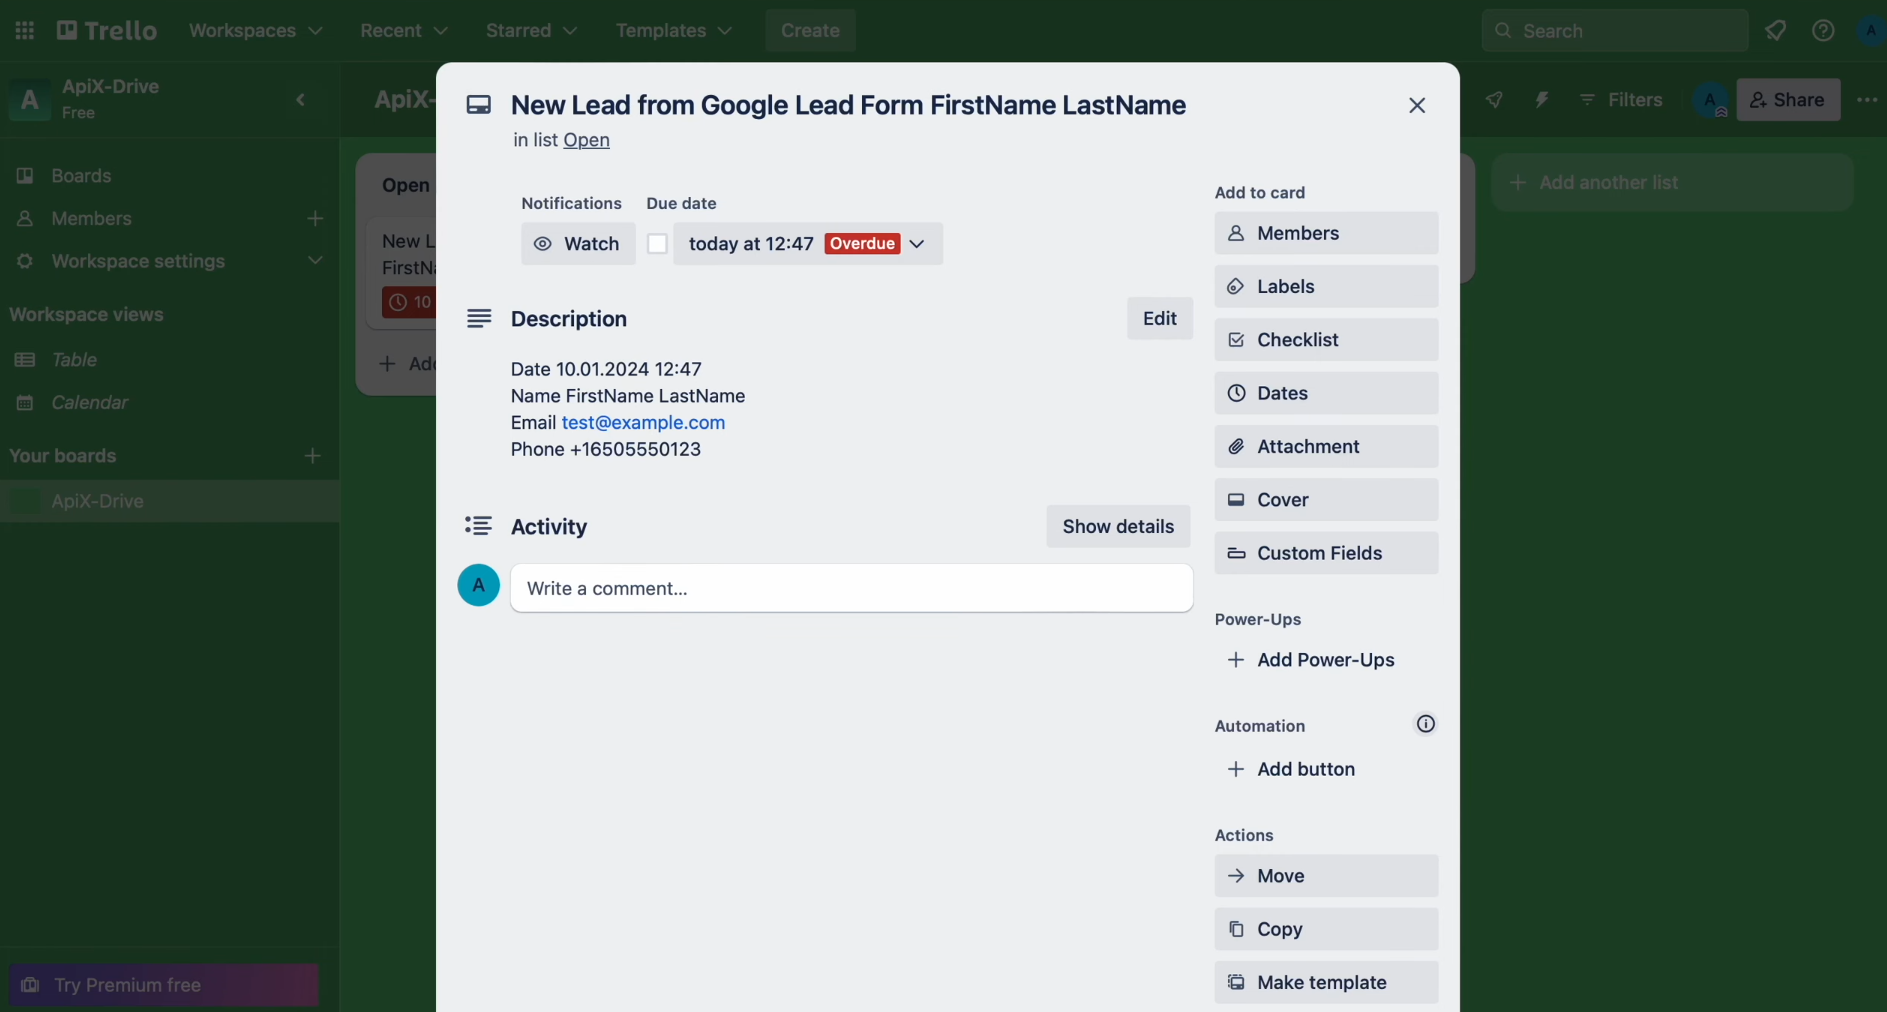Viewport: 1887px width, 1012px height.
Task: Click your account avatar in top right
Action: [x=1869, y=30]
